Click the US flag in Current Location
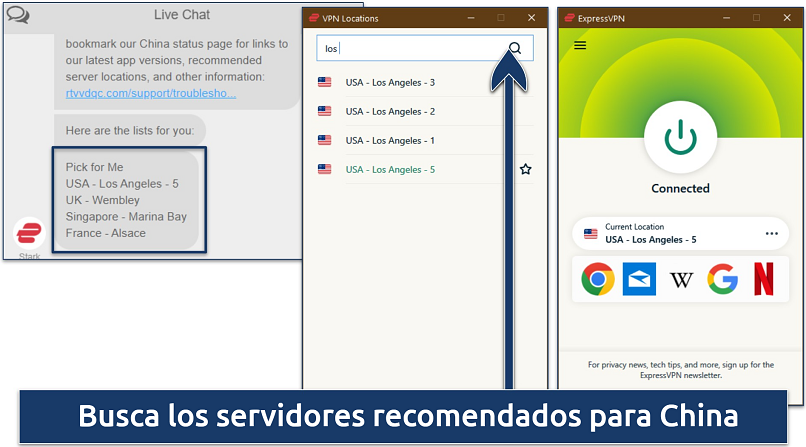Screen dimensions: 806x447 [x=591, y=234]
